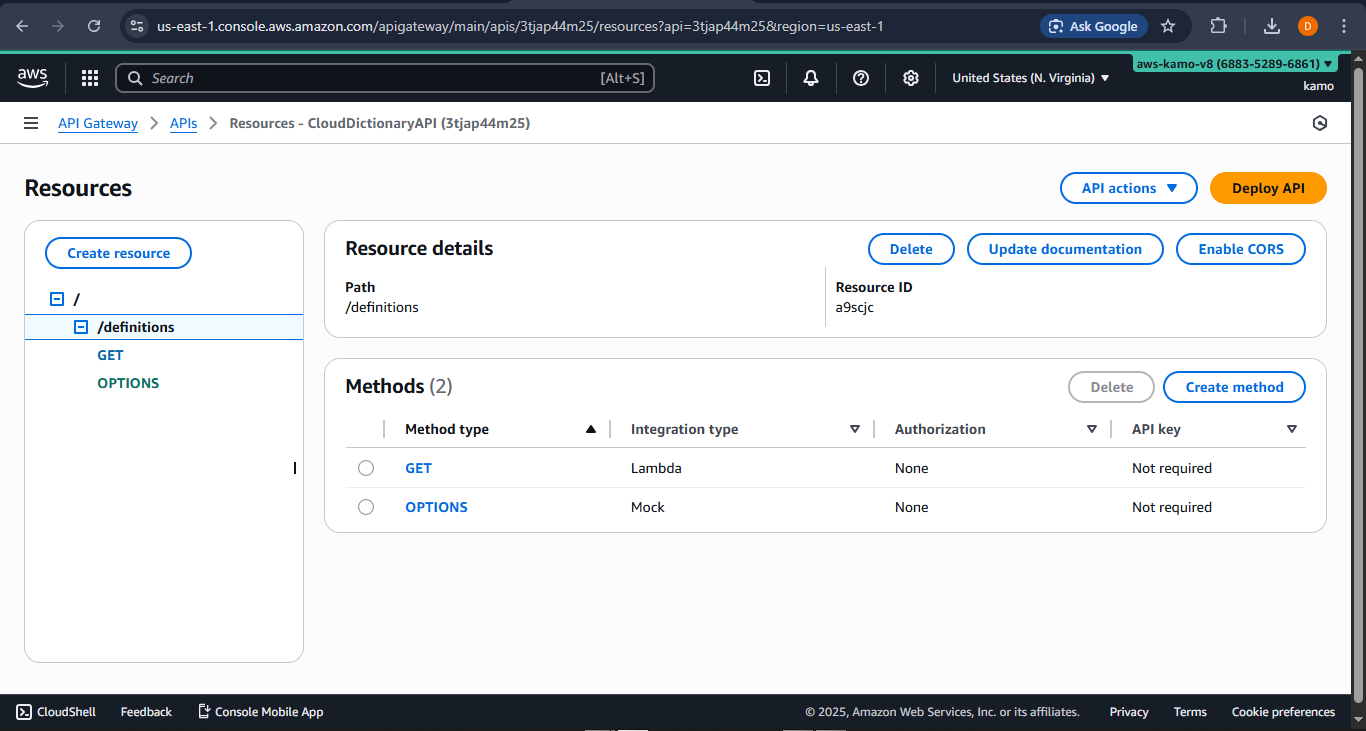Open CloudShell from the top toolbar
The image size is (1366, 731).
point(762,77)
